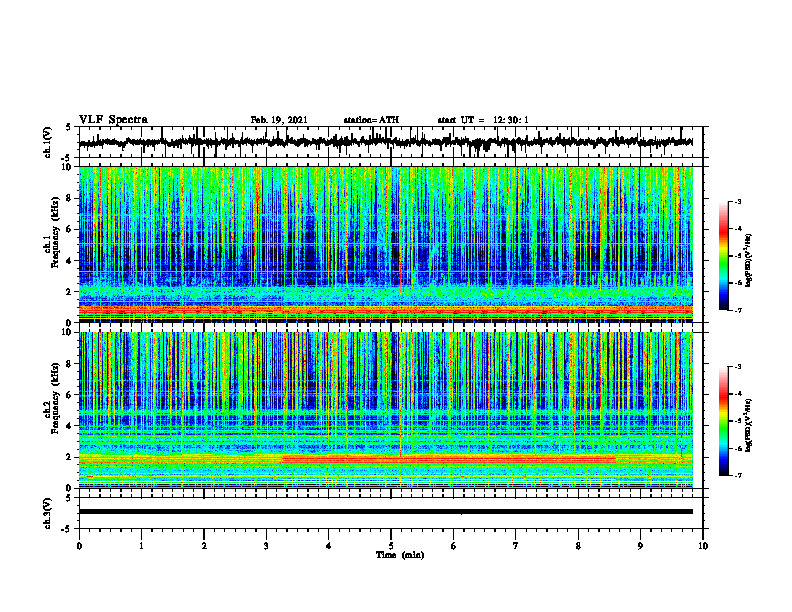Click the ch.1 spectrogram color scale bar
792x612 pixels.
[723, 256]
